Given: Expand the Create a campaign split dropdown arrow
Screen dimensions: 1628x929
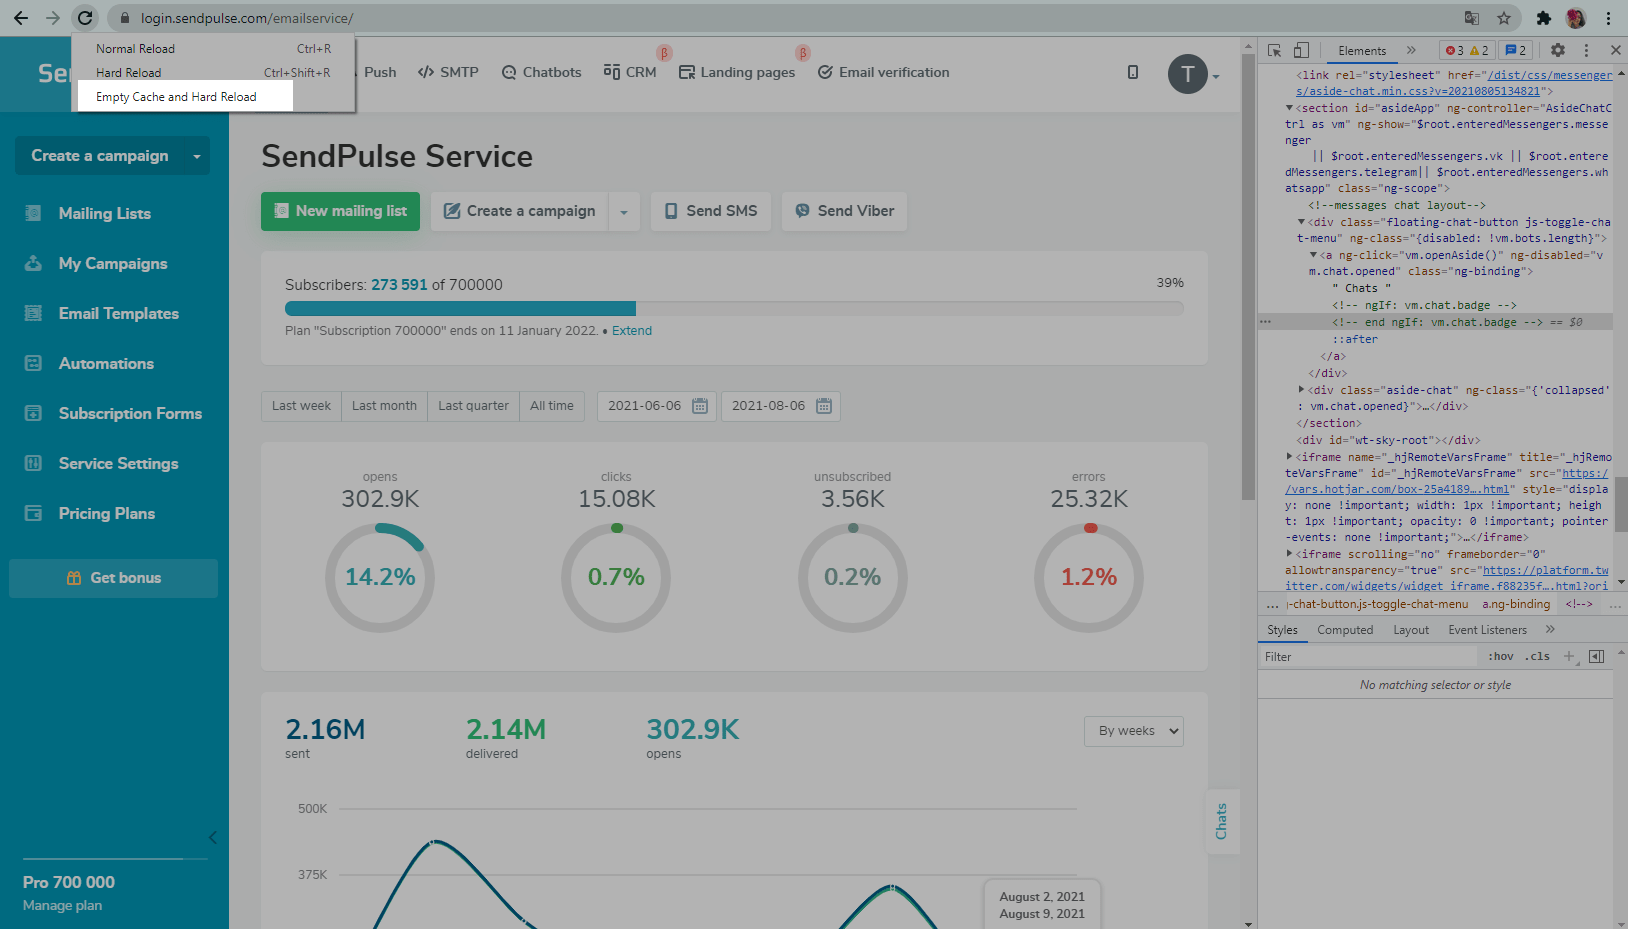Looking at the screenshot, I should [x=624, y=212].
